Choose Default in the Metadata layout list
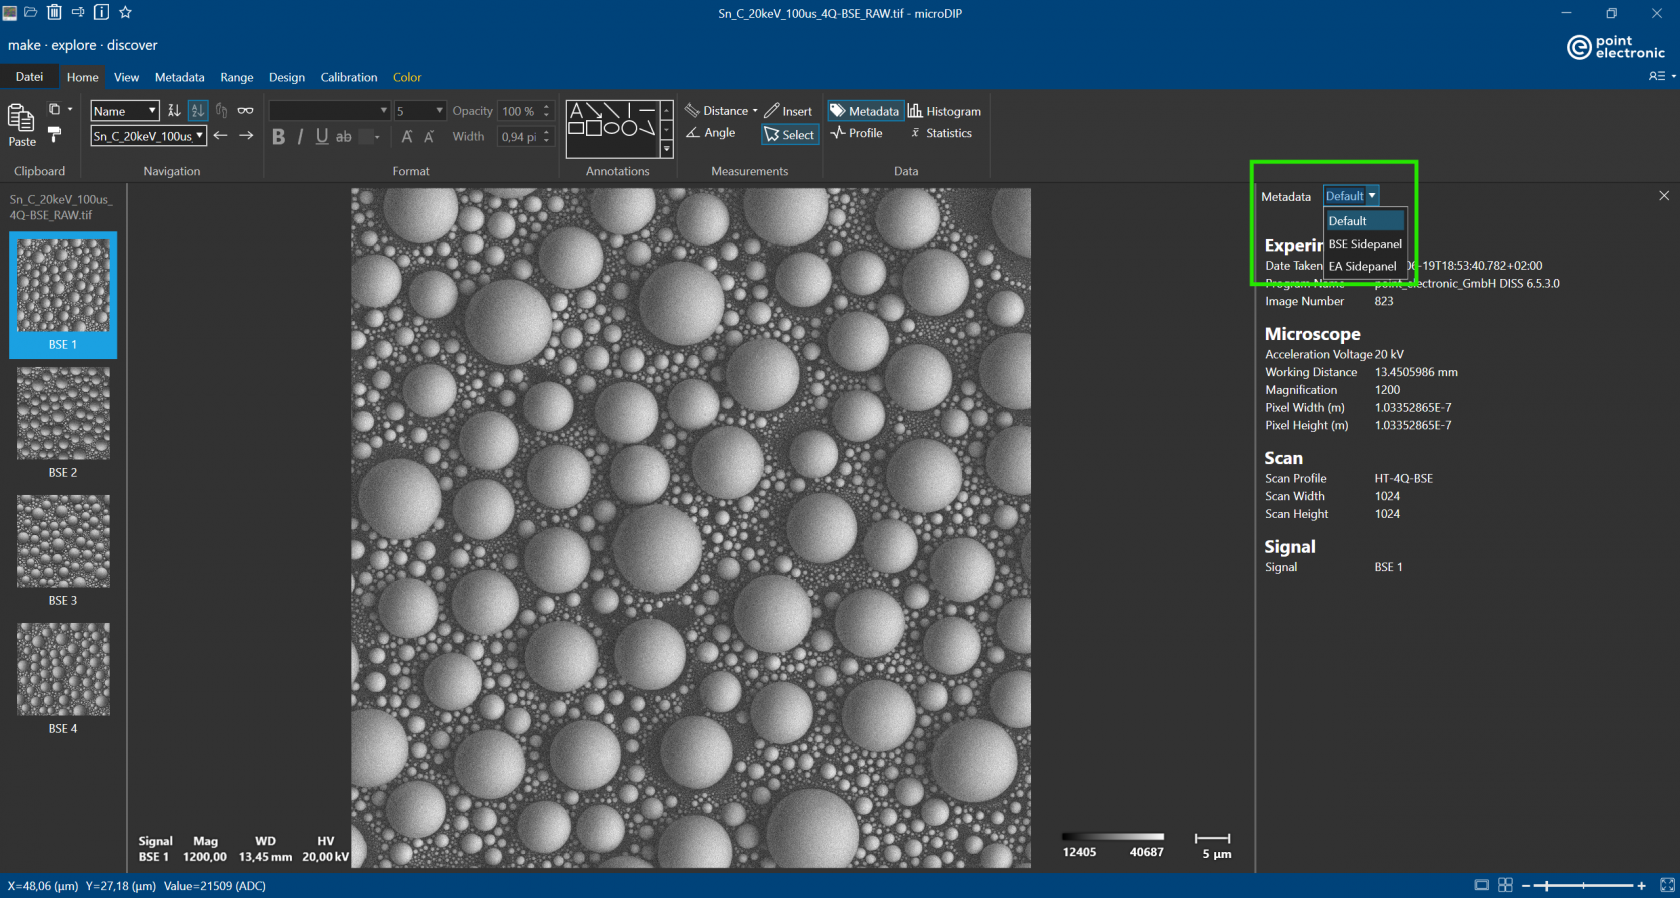The width and height of the screenshot is (1680, 898). [x=1365, y=221]
